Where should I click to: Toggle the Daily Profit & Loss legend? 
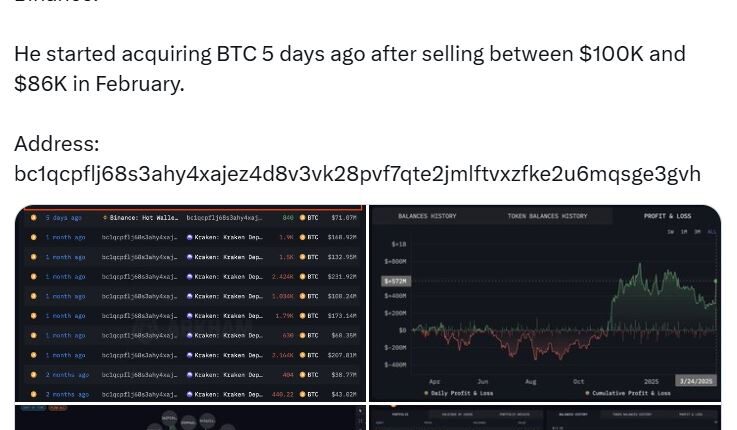(x=459, y=393)
